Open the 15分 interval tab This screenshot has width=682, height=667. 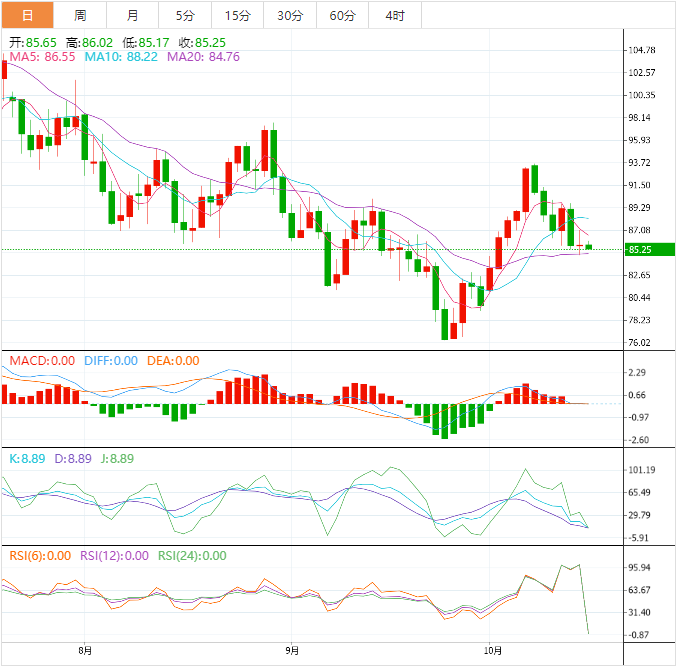click(x=237, y=15)
